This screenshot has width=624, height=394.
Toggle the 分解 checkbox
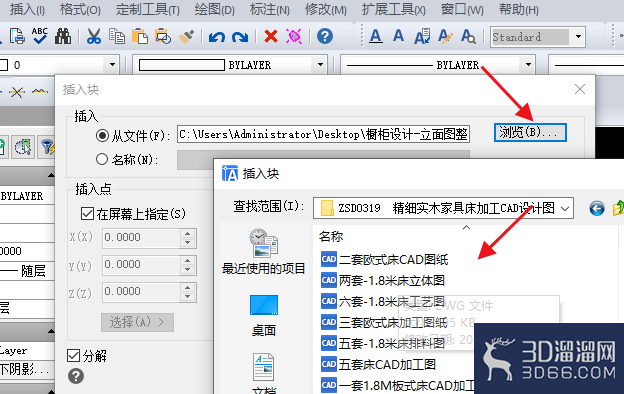point(74,355)
